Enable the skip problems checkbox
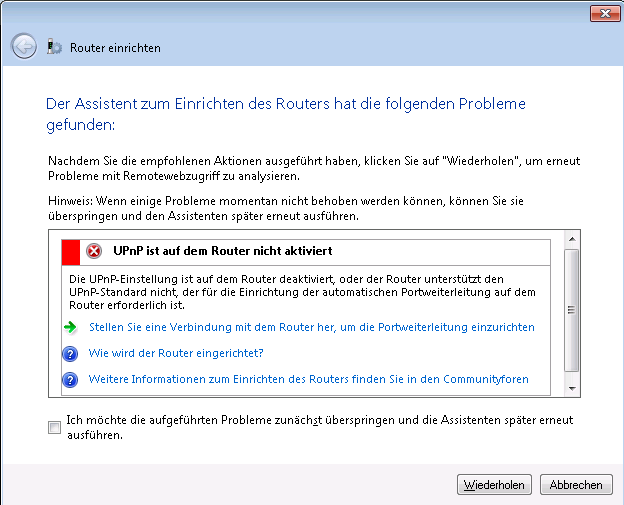Image resolution: width=624 pixels, height=505 pixels. tap(54, 428)
